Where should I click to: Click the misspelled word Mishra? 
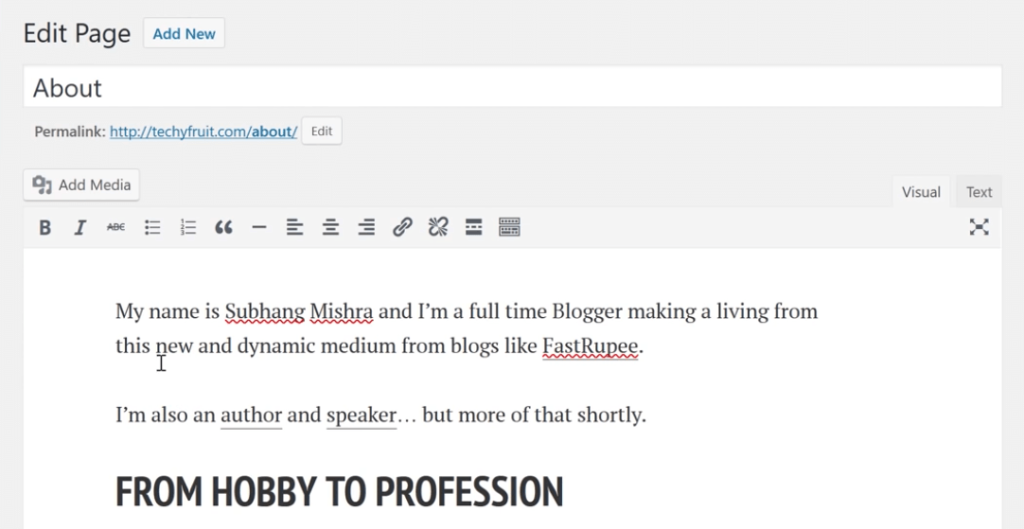[342, 312]
